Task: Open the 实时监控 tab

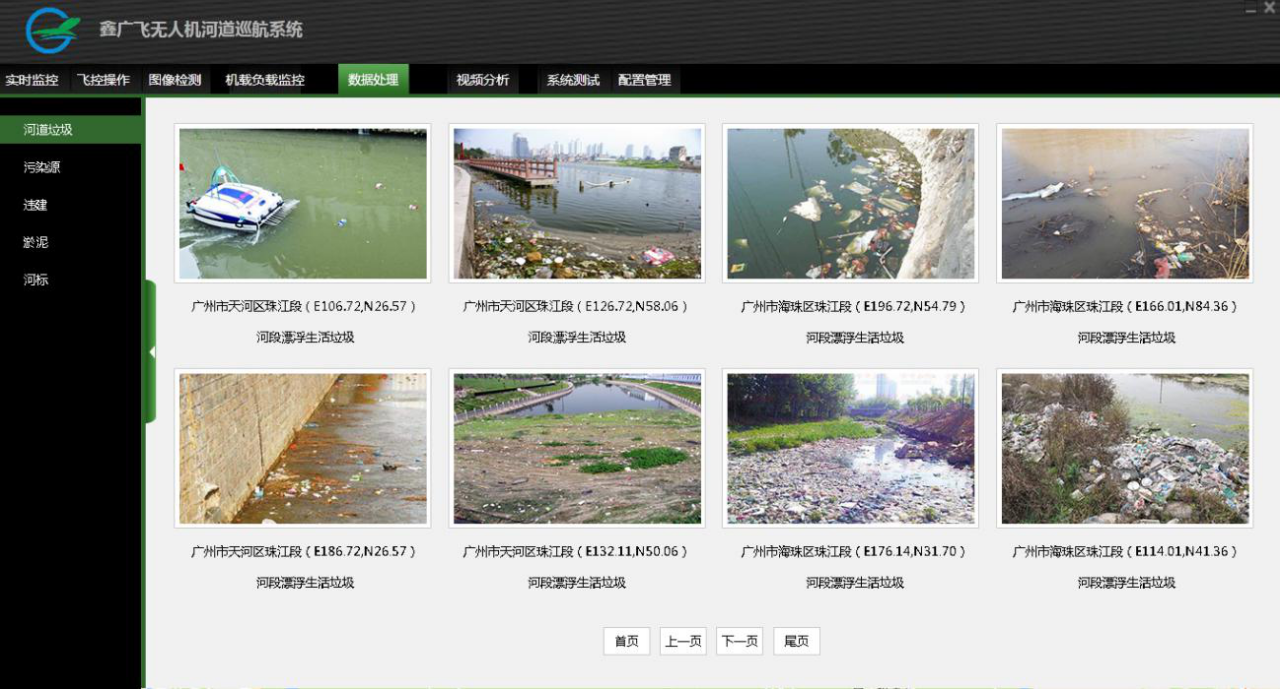Action: [x=32, y=80]
